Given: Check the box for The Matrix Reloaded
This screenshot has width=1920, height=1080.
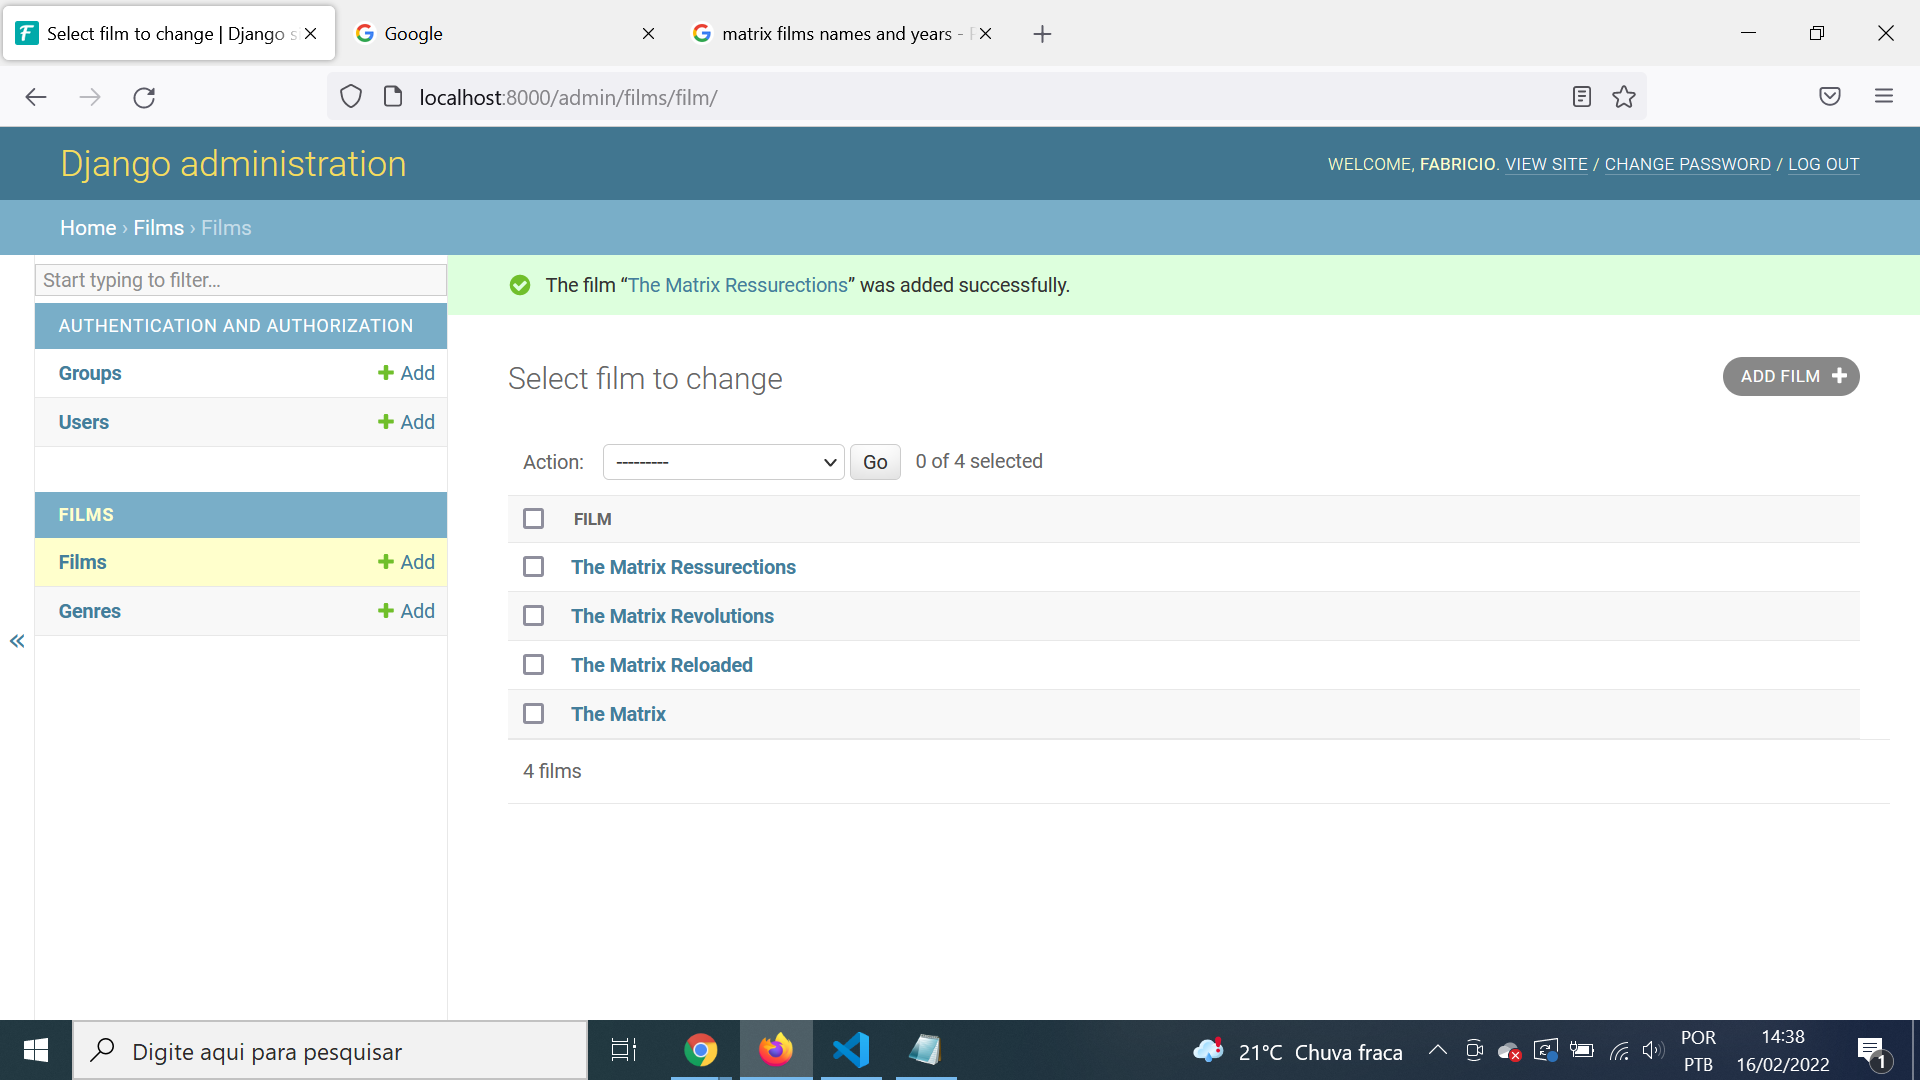Looking at the screenshot, I should point(533,665).
